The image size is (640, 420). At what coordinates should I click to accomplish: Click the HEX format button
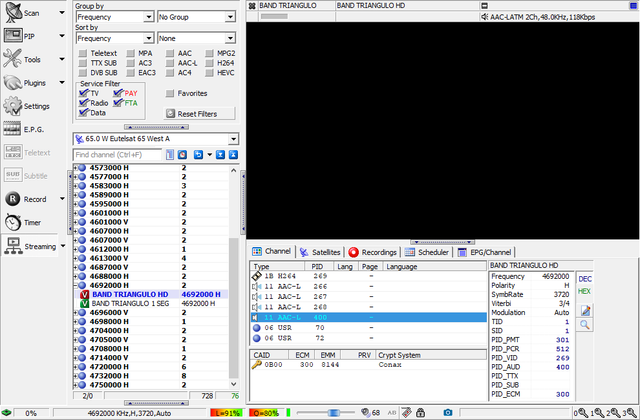coord(584,291)
